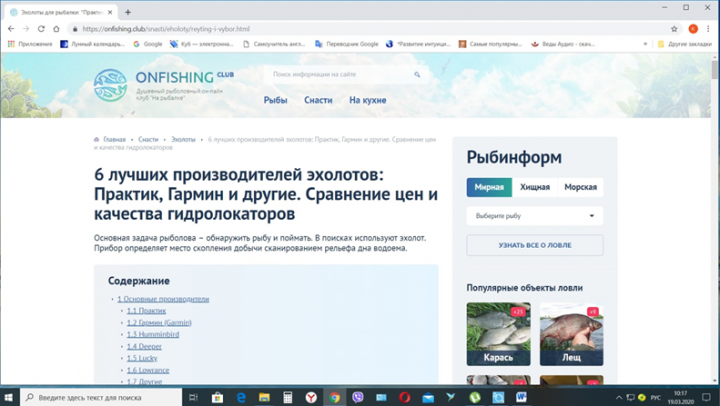Open Calculator from the taskbar
720x406 pixels.
[x=287, y=397]
